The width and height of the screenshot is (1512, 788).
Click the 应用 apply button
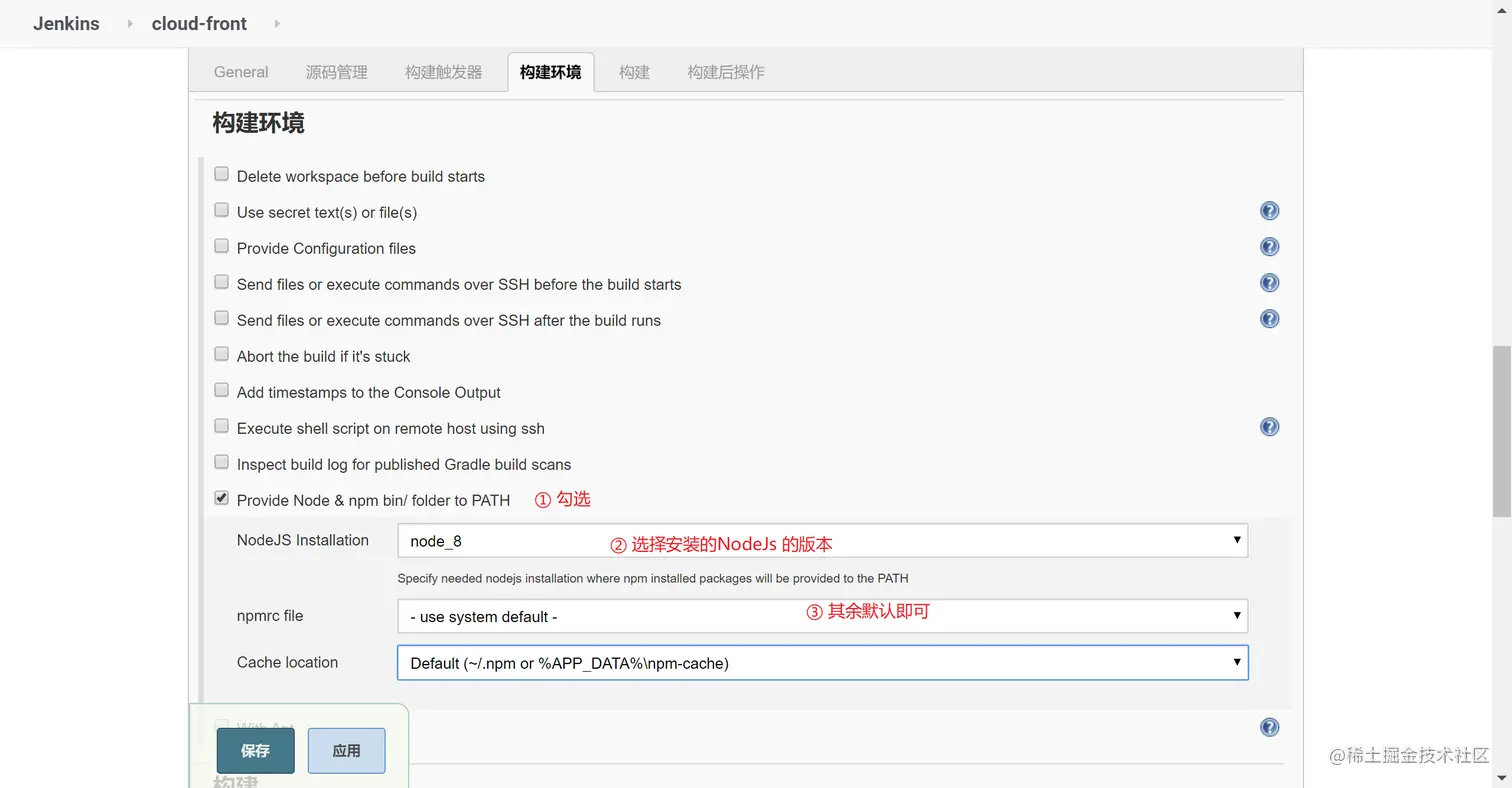click(x=346, y=750)
